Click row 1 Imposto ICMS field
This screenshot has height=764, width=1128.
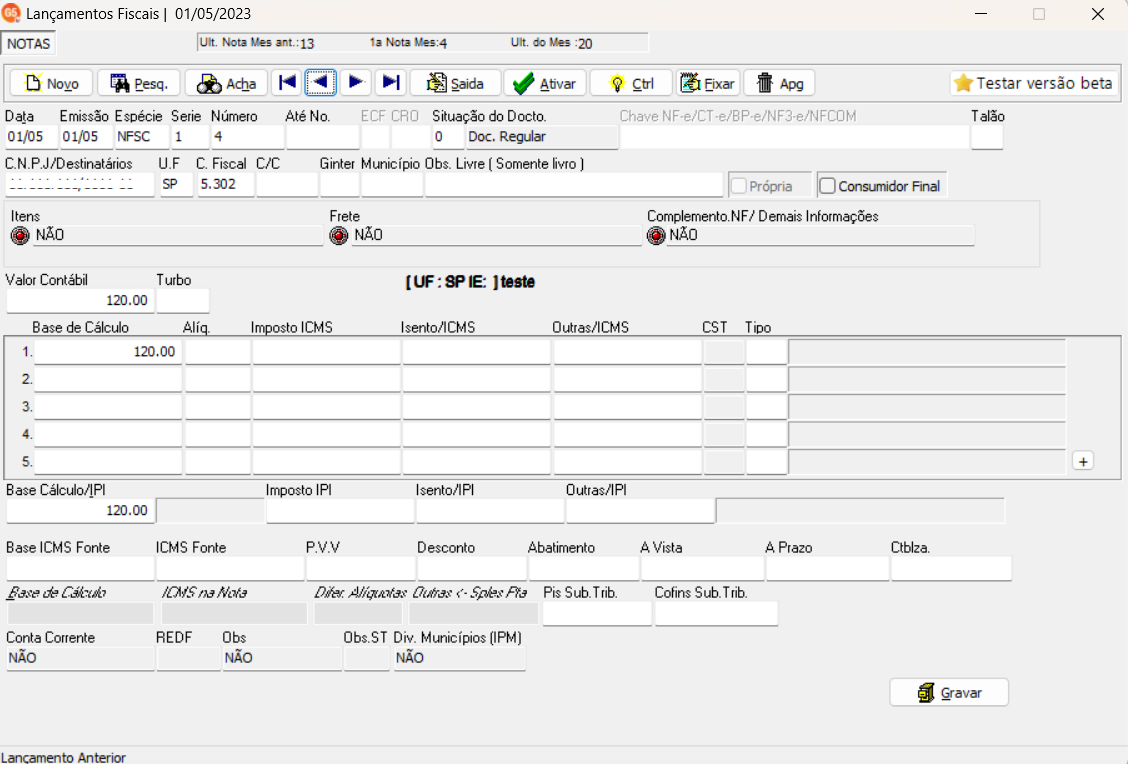click(327, 352)
